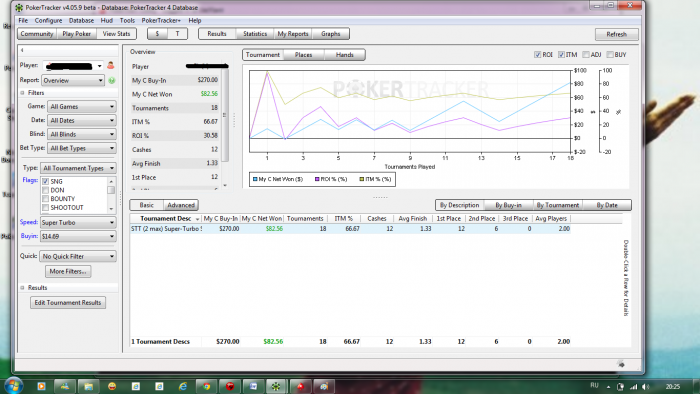700x394 pixels.
Task: Click the More Filters button
Action: (x=68, y=271)
